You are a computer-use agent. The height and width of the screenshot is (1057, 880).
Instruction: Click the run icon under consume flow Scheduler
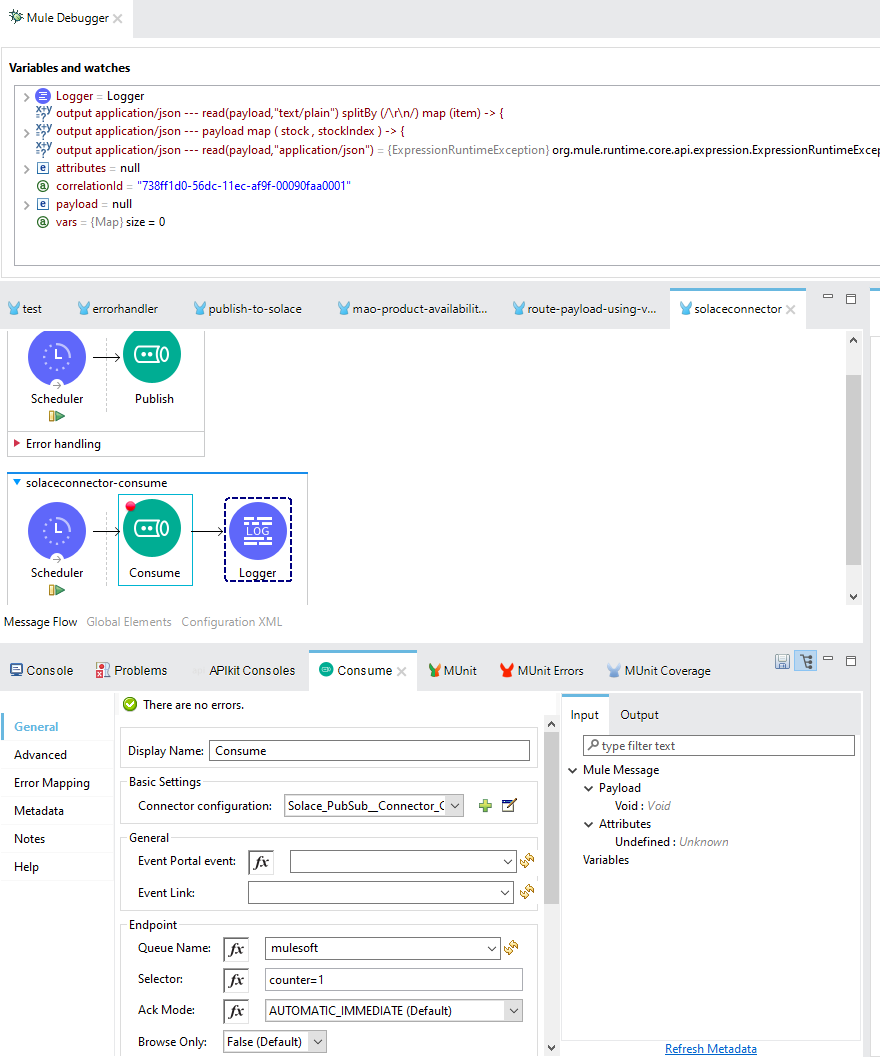pyautogui.click(x=57, y=591)
